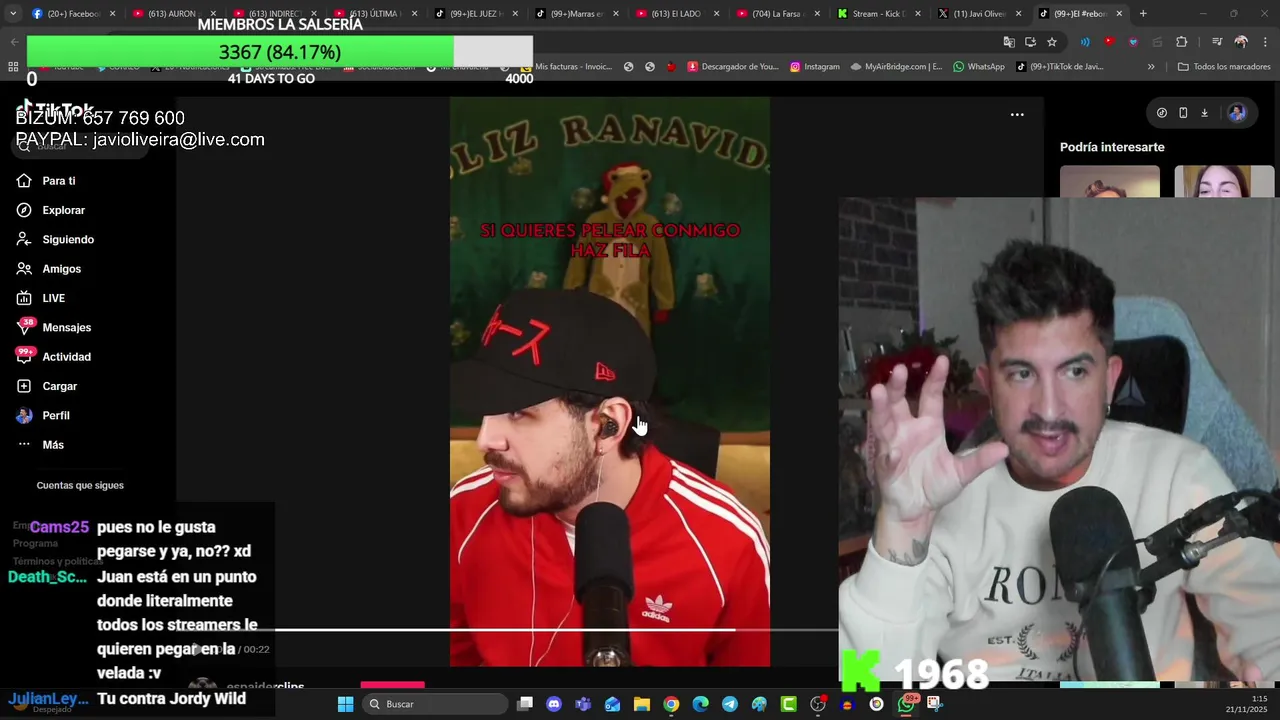Open media control icon in Chrome toolbar

(x=1217, y=42)
